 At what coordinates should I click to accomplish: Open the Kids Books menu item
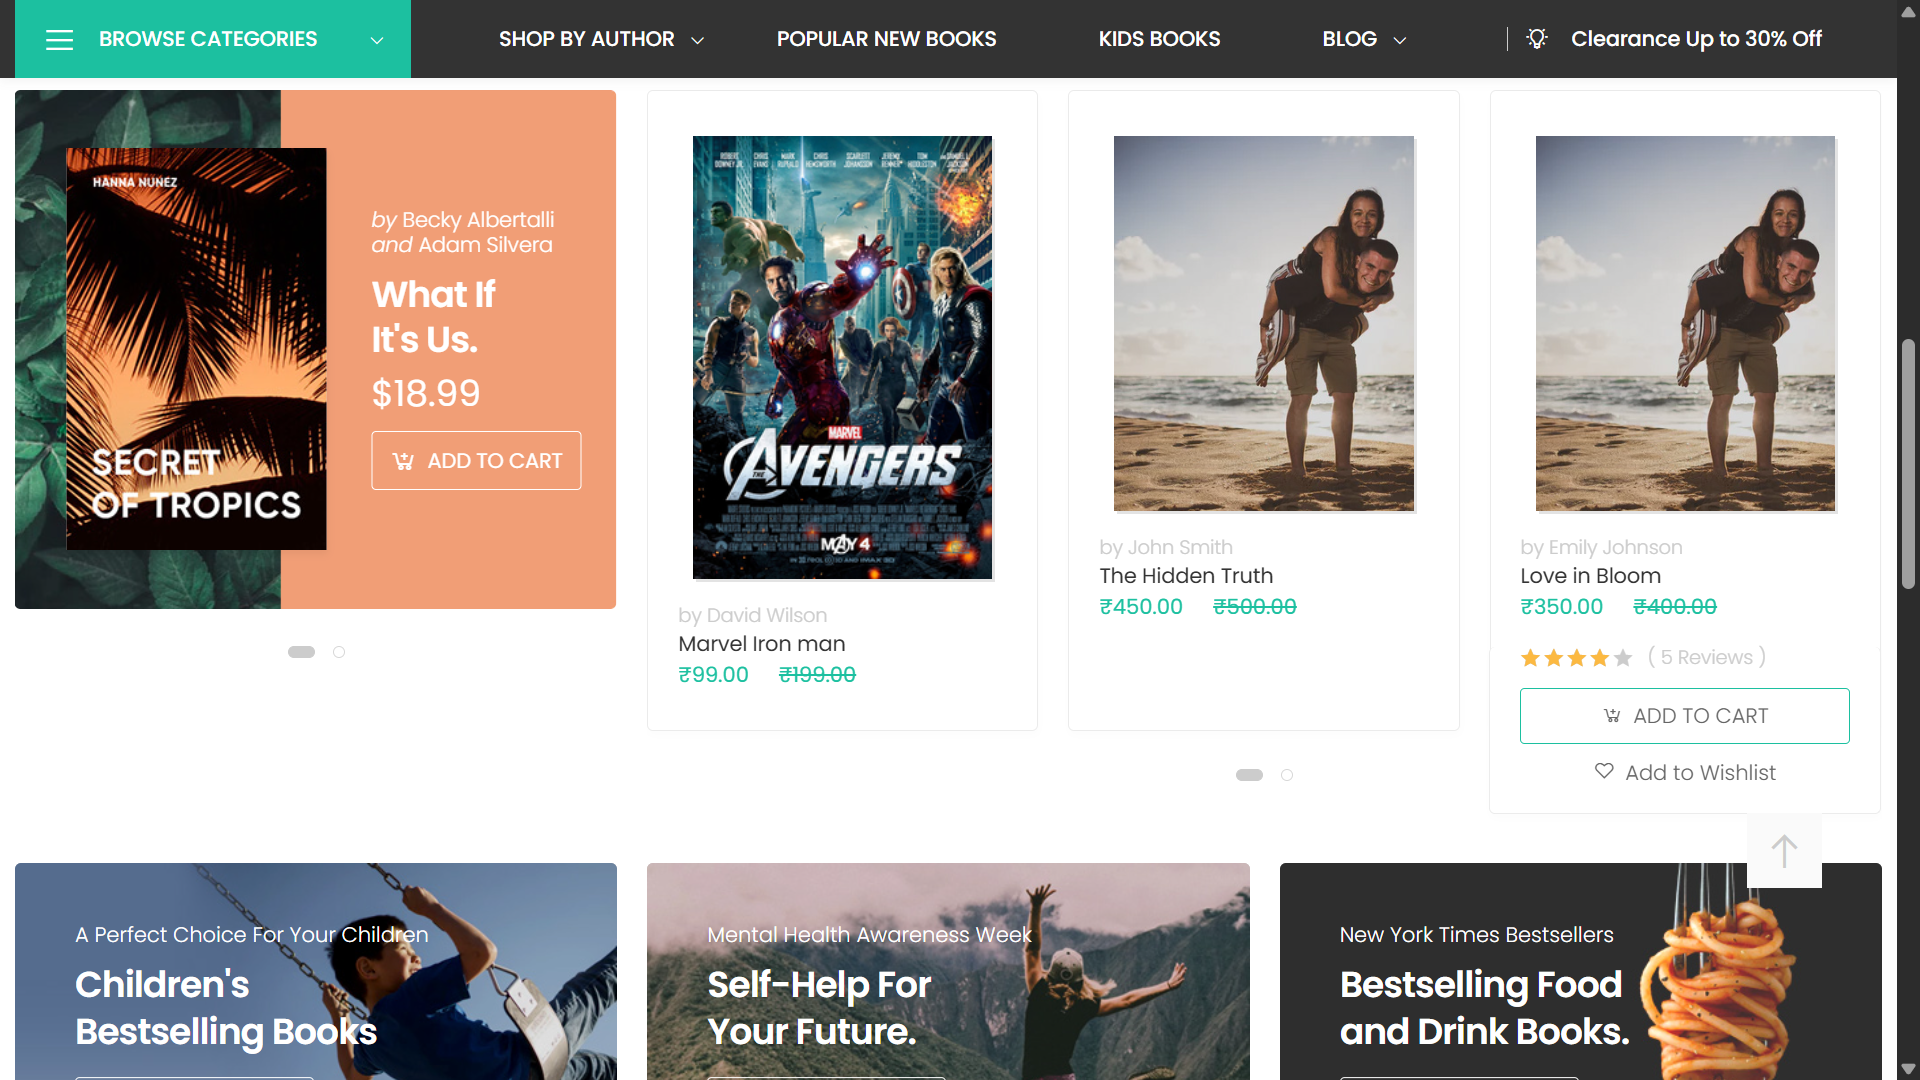pyautogui.click(x=1159, y=39)
